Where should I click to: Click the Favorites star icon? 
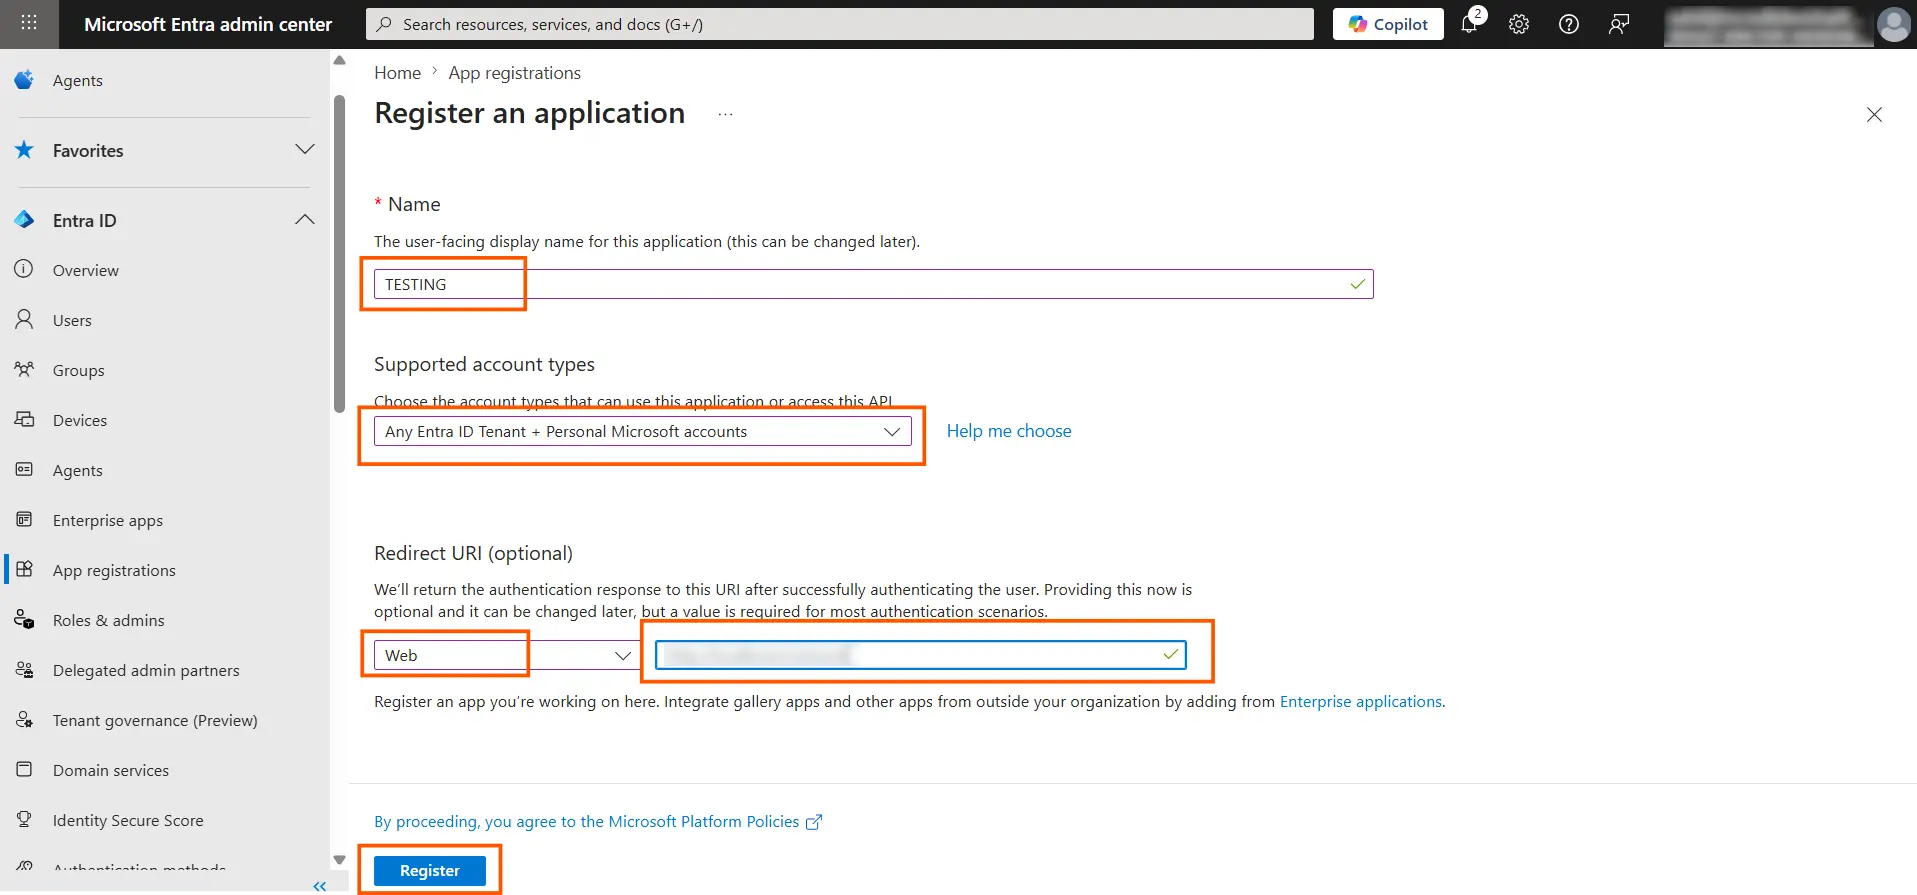[25, 150]
